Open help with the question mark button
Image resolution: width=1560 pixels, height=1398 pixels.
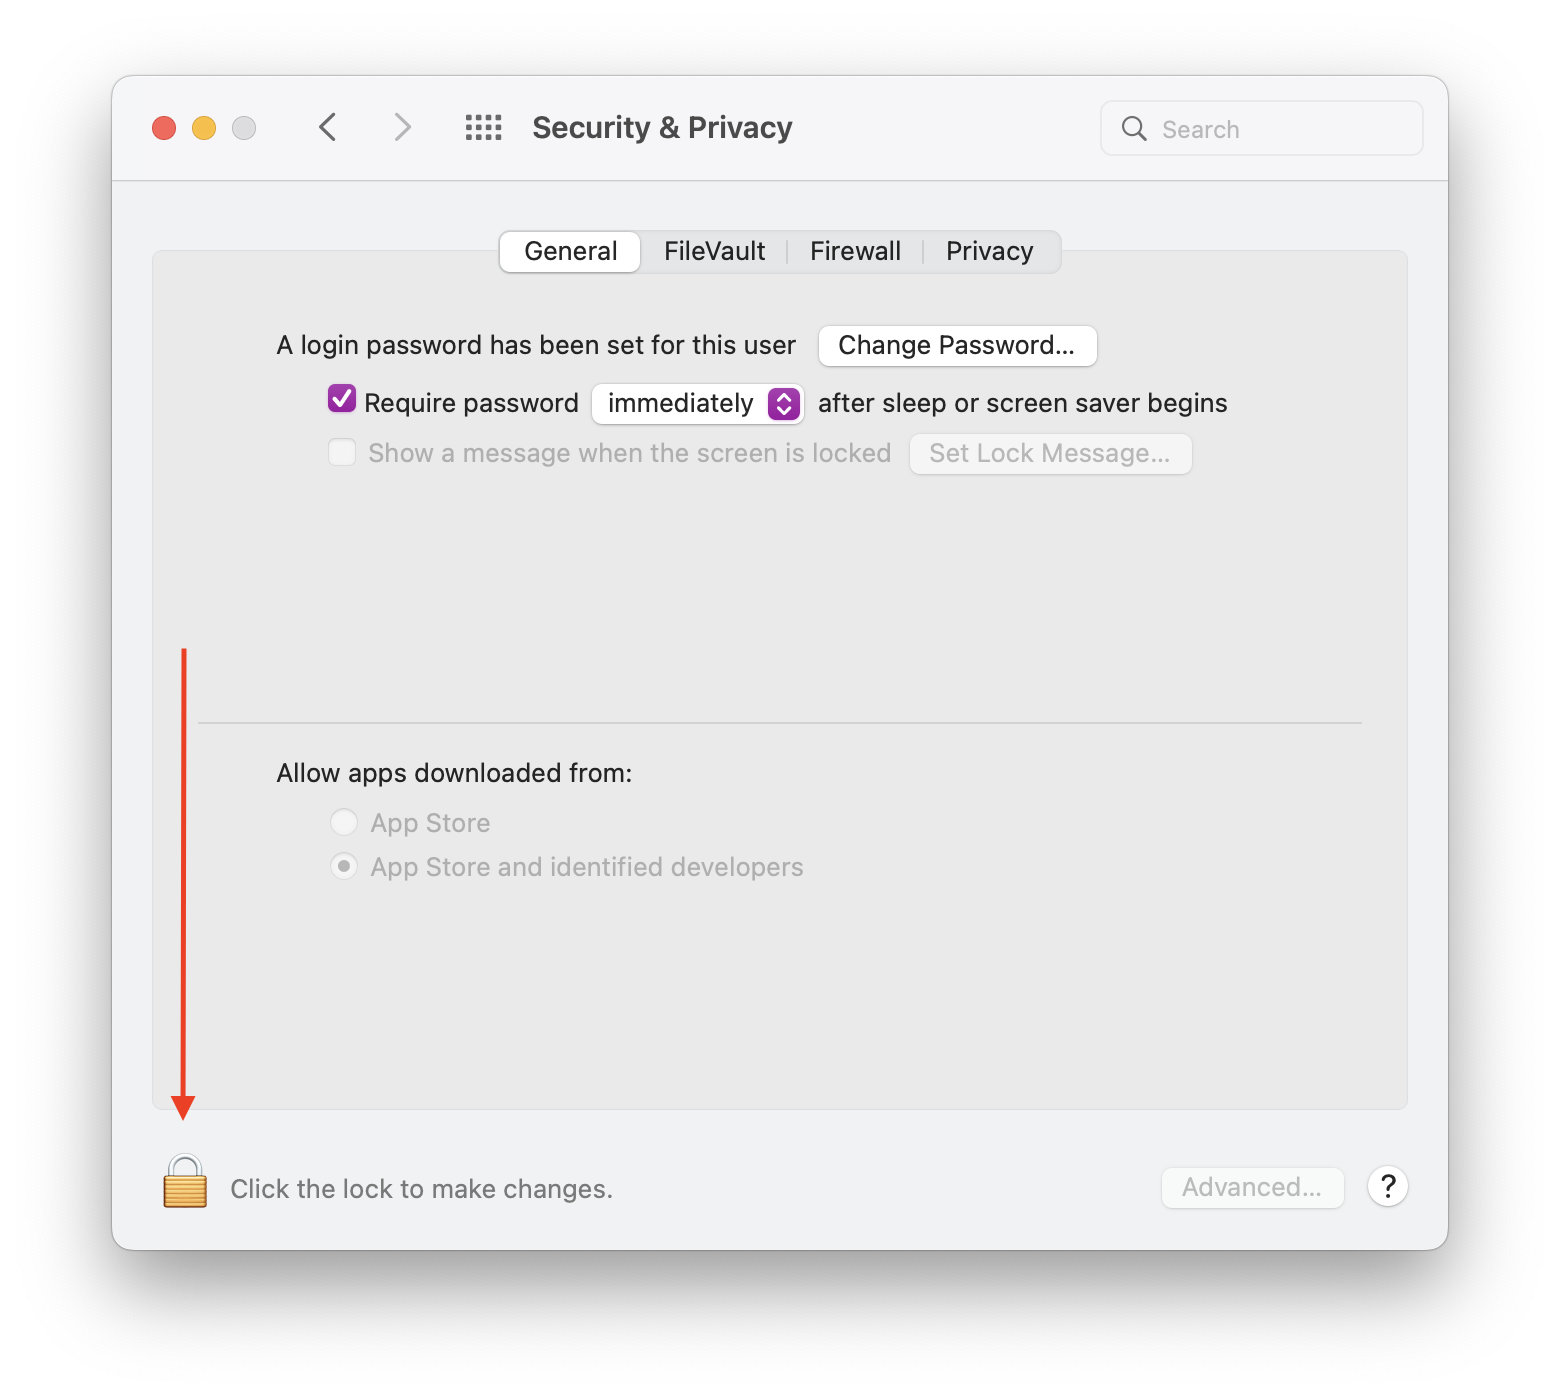point(1388,1187)
